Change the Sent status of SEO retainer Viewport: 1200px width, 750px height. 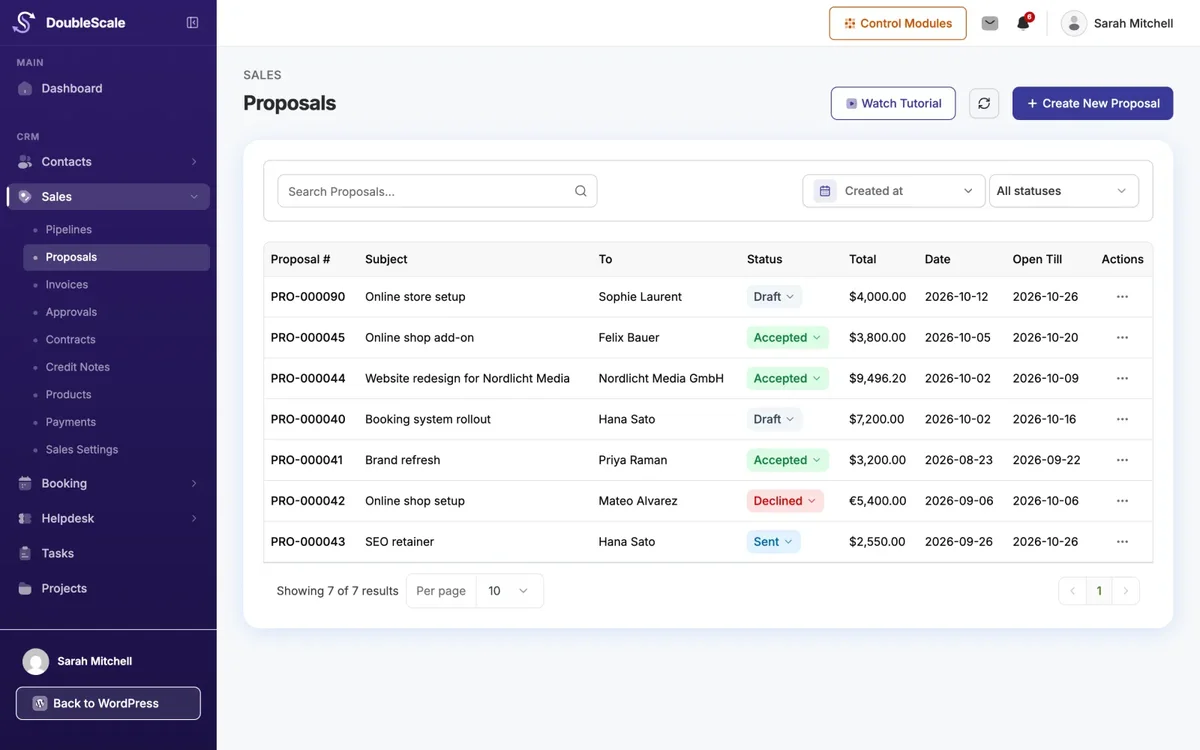773,542
